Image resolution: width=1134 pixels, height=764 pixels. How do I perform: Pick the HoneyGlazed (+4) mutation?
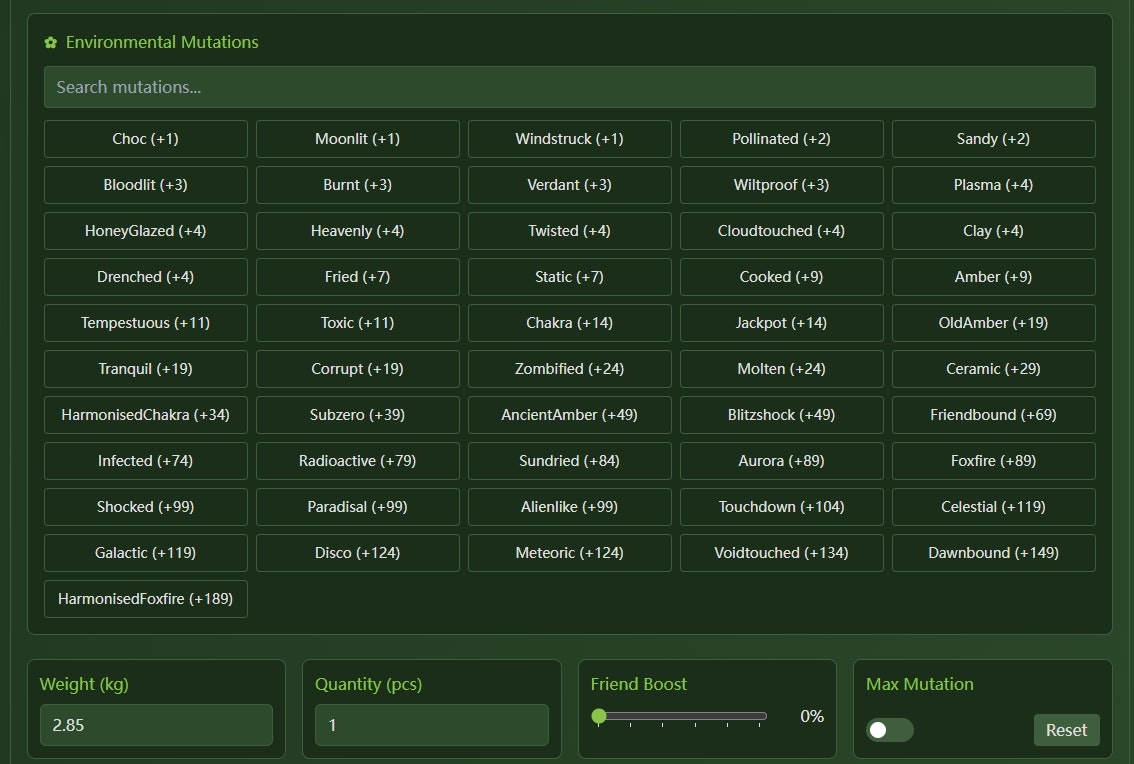point(145,230)
